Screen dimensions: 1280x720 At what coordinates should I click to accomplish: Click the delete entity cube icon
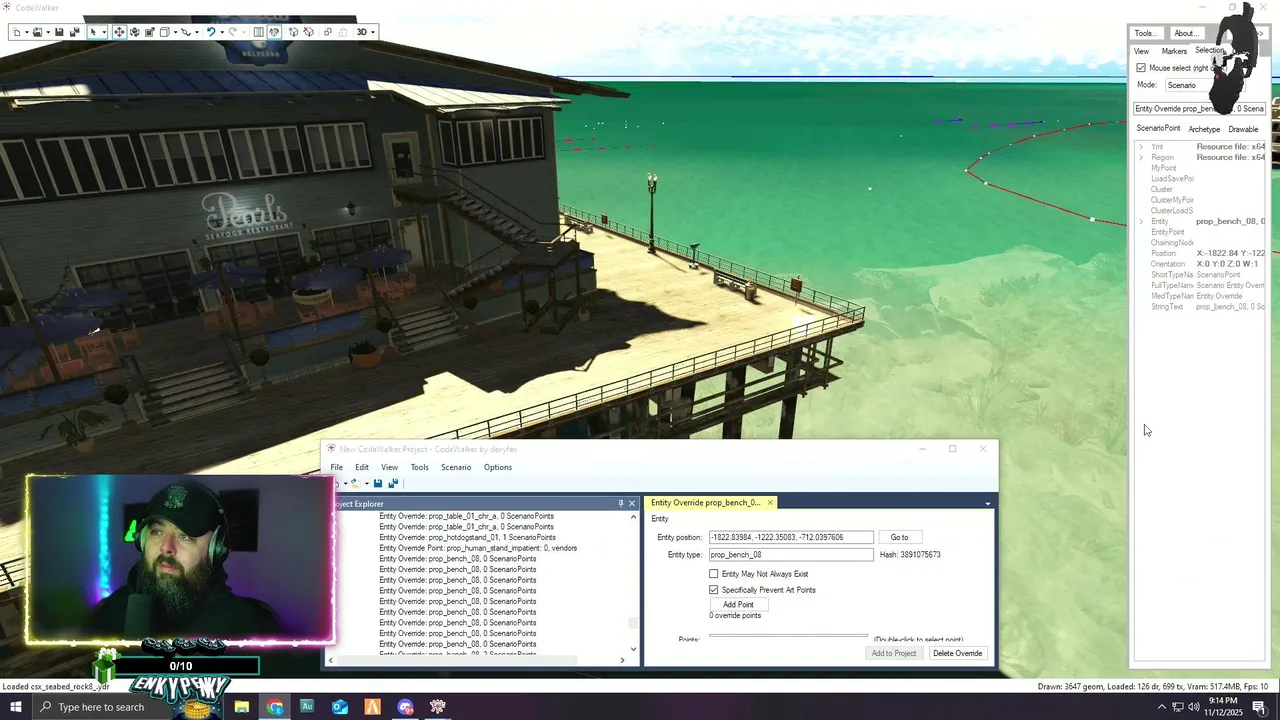point(309,32)
